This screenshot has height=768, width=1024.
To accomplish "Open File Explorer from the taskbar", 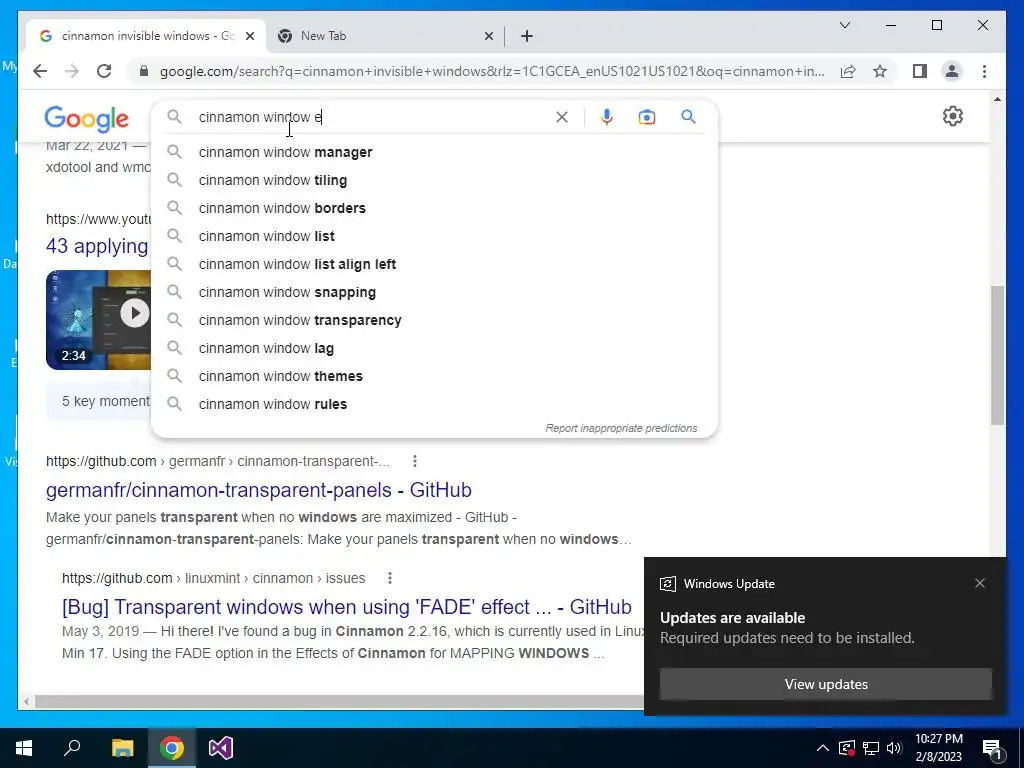I will [x=122, y=748].
